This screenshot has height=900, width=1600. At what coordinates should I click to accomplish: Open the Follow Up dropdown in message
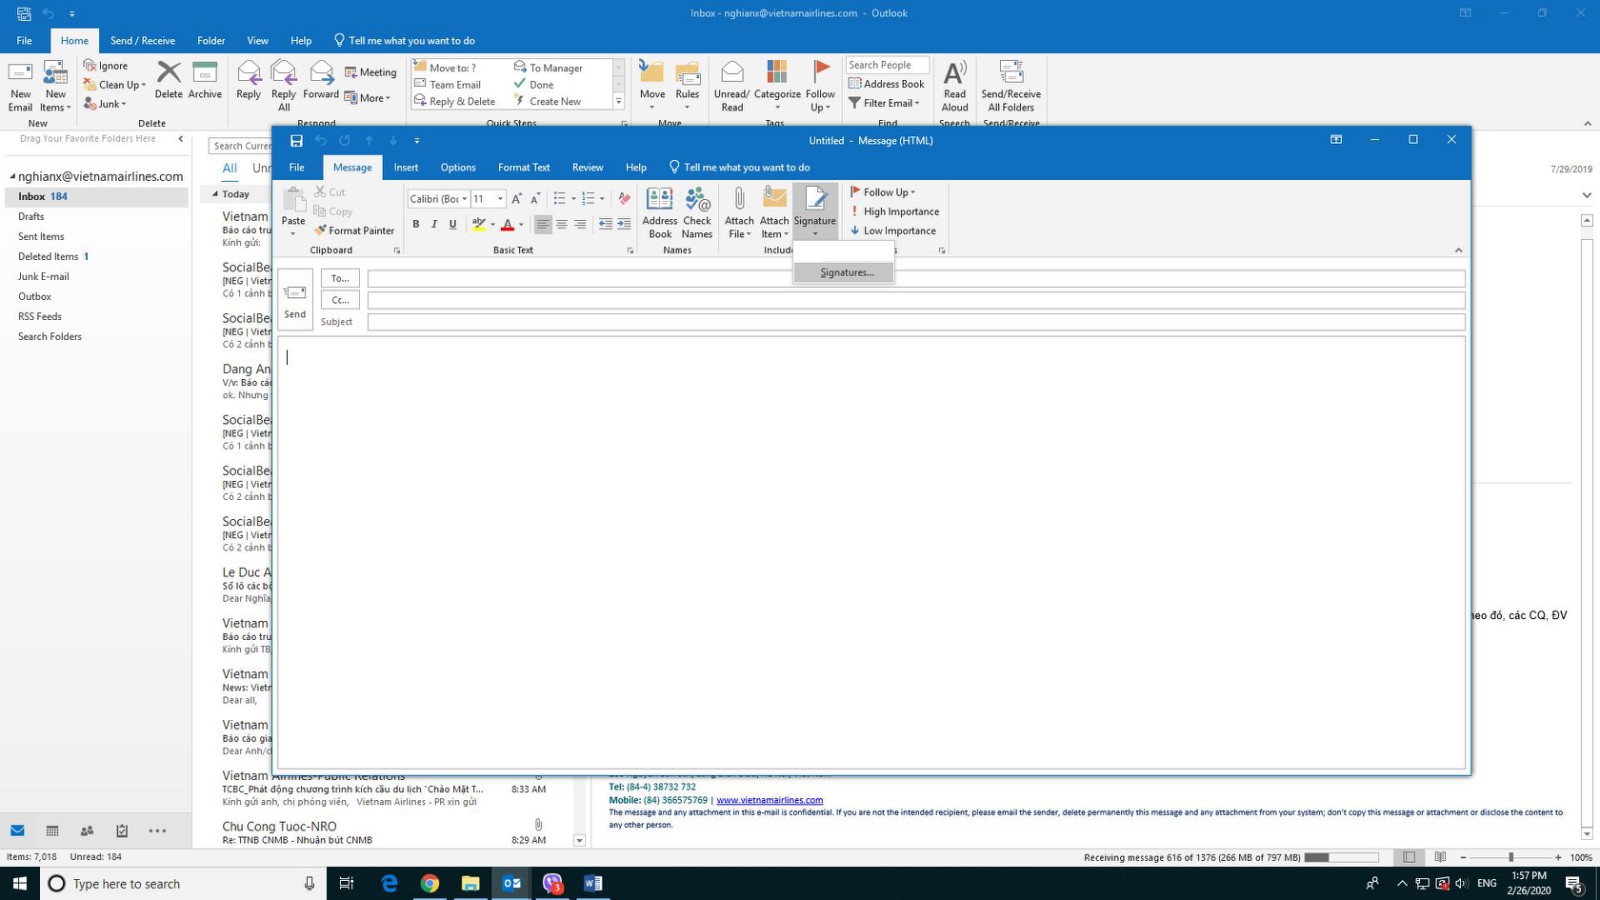(x=883, y=192)
